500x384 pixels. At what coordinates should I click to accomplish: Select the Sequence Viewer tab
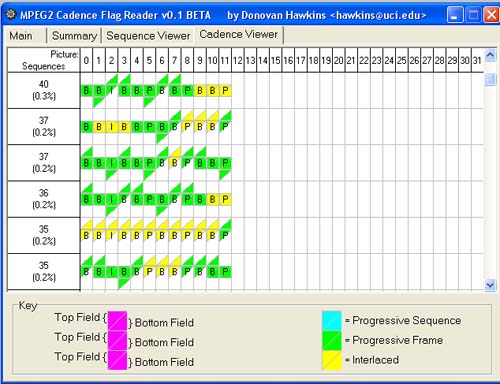point(148,35)
